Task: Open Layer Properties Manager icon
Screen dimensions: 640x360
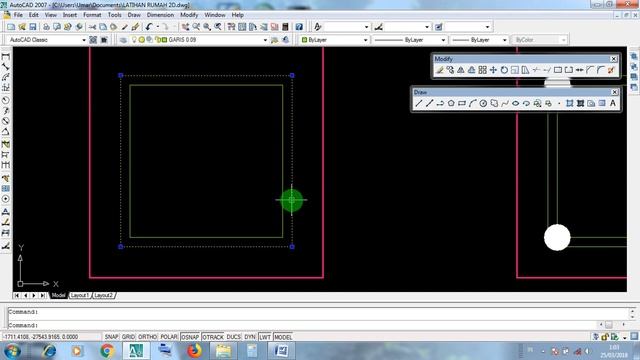Action: [123, 40]
